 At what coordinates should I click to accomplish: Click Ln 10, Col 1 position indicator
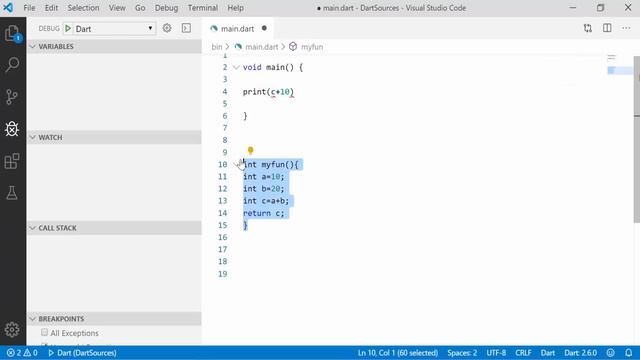[x=398, y=353]
